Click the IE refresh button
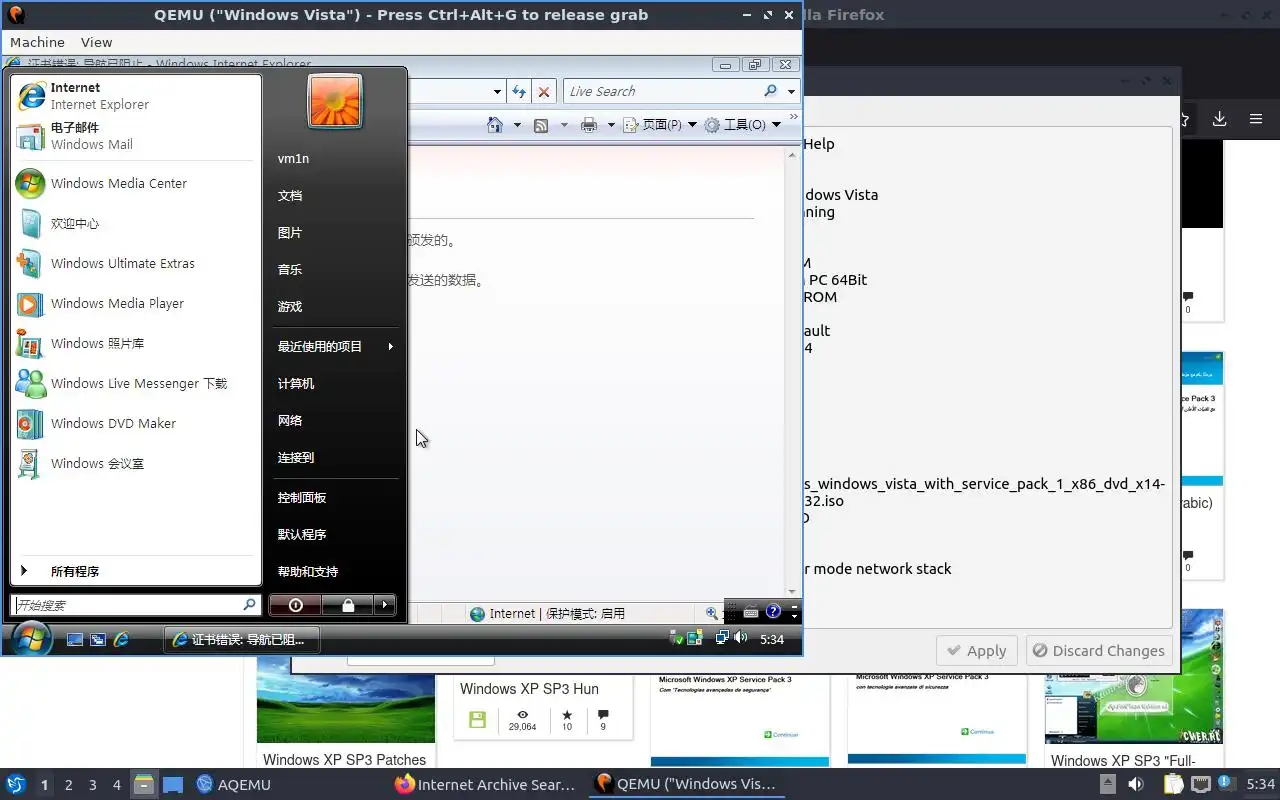The height and width of the screenshot is (800, 1280). (519, 91)
